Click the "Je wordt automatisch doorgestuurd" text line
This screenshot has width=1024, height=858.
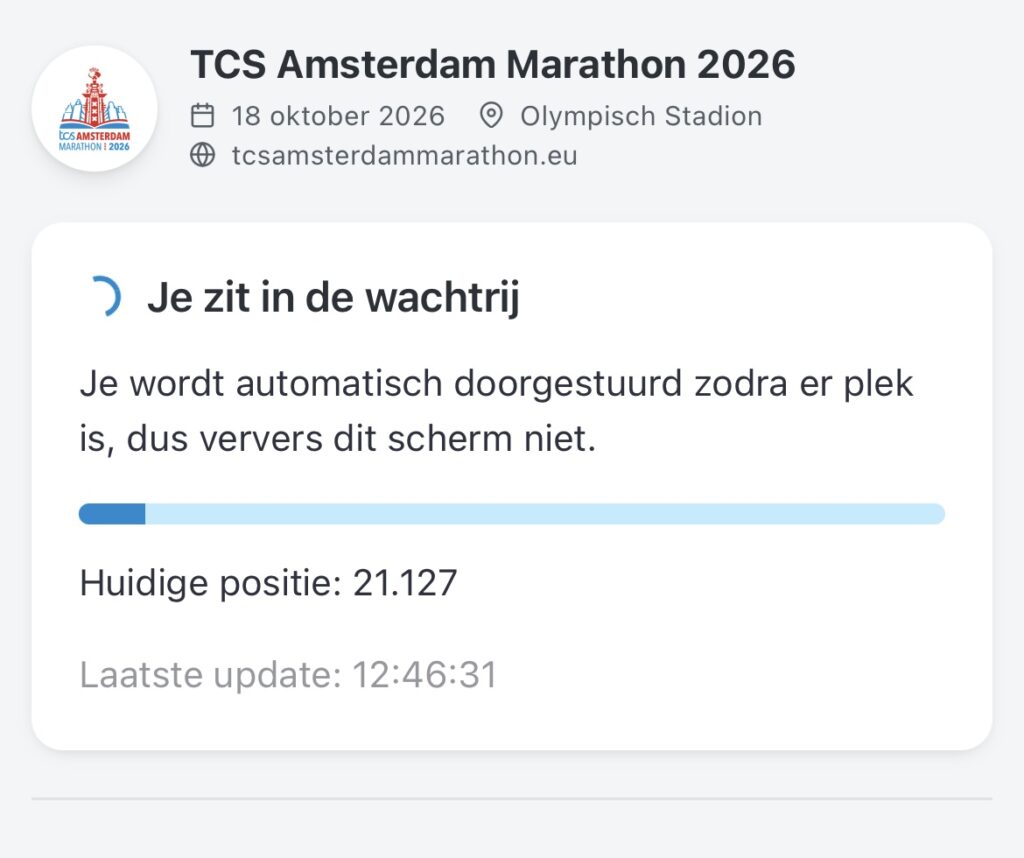coord(496,384)
